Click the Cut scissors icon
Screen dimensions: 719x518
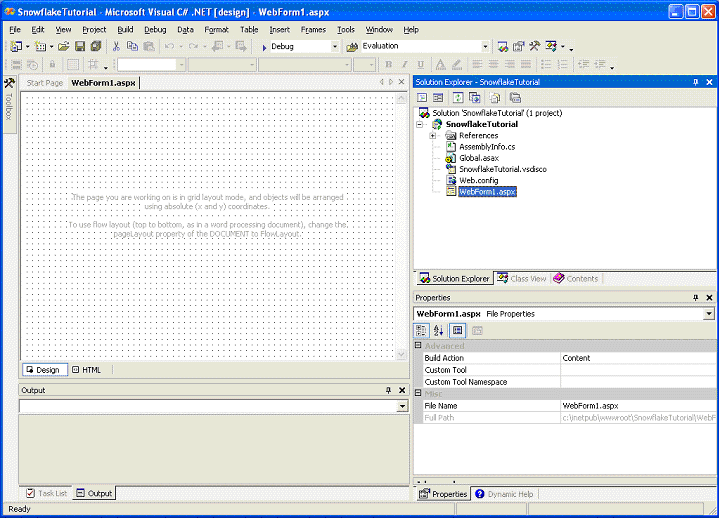tap(116, 46)
